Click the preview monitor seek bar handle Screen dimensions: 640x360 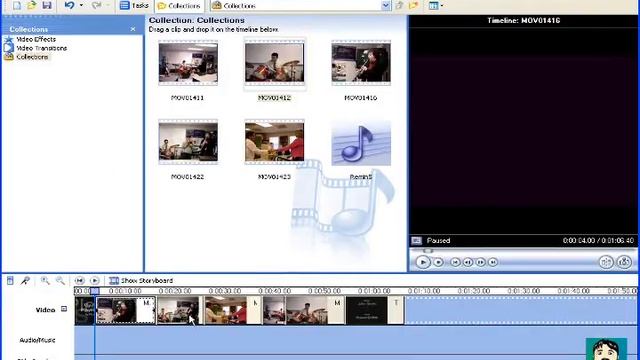427,251
